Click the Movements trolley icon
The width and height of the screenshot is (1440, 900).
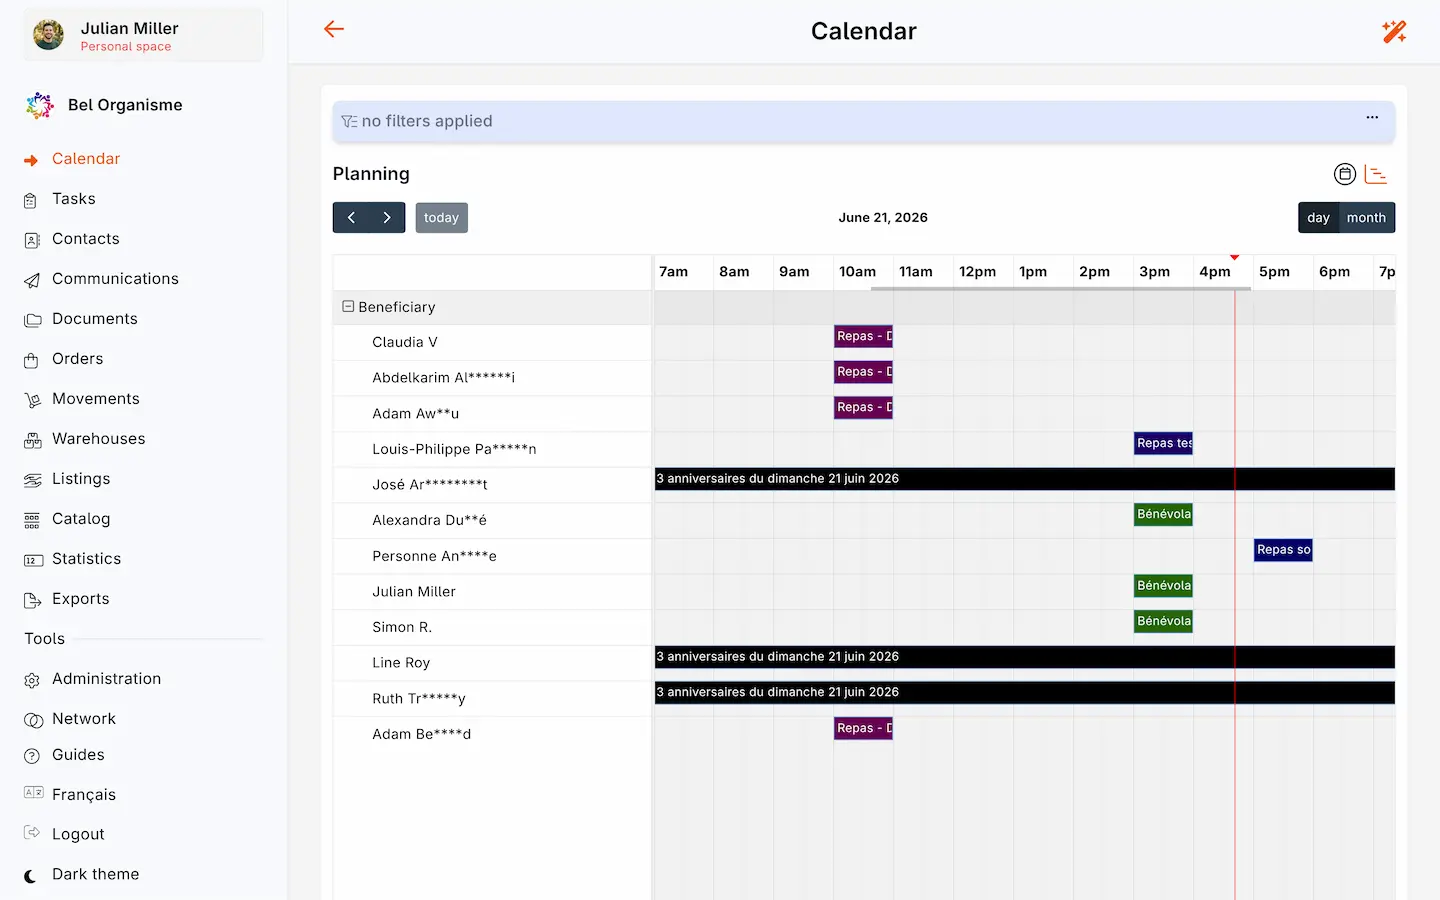tap(32, 400)
